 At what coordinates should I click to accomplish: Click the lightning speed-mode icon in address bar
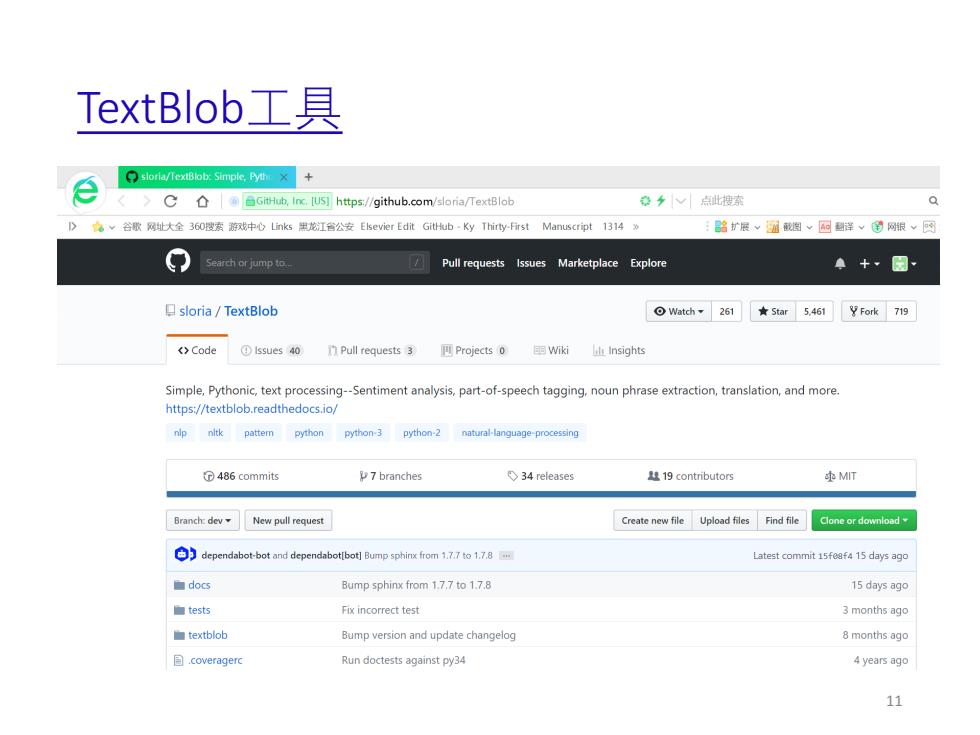(x=661, y=201)
